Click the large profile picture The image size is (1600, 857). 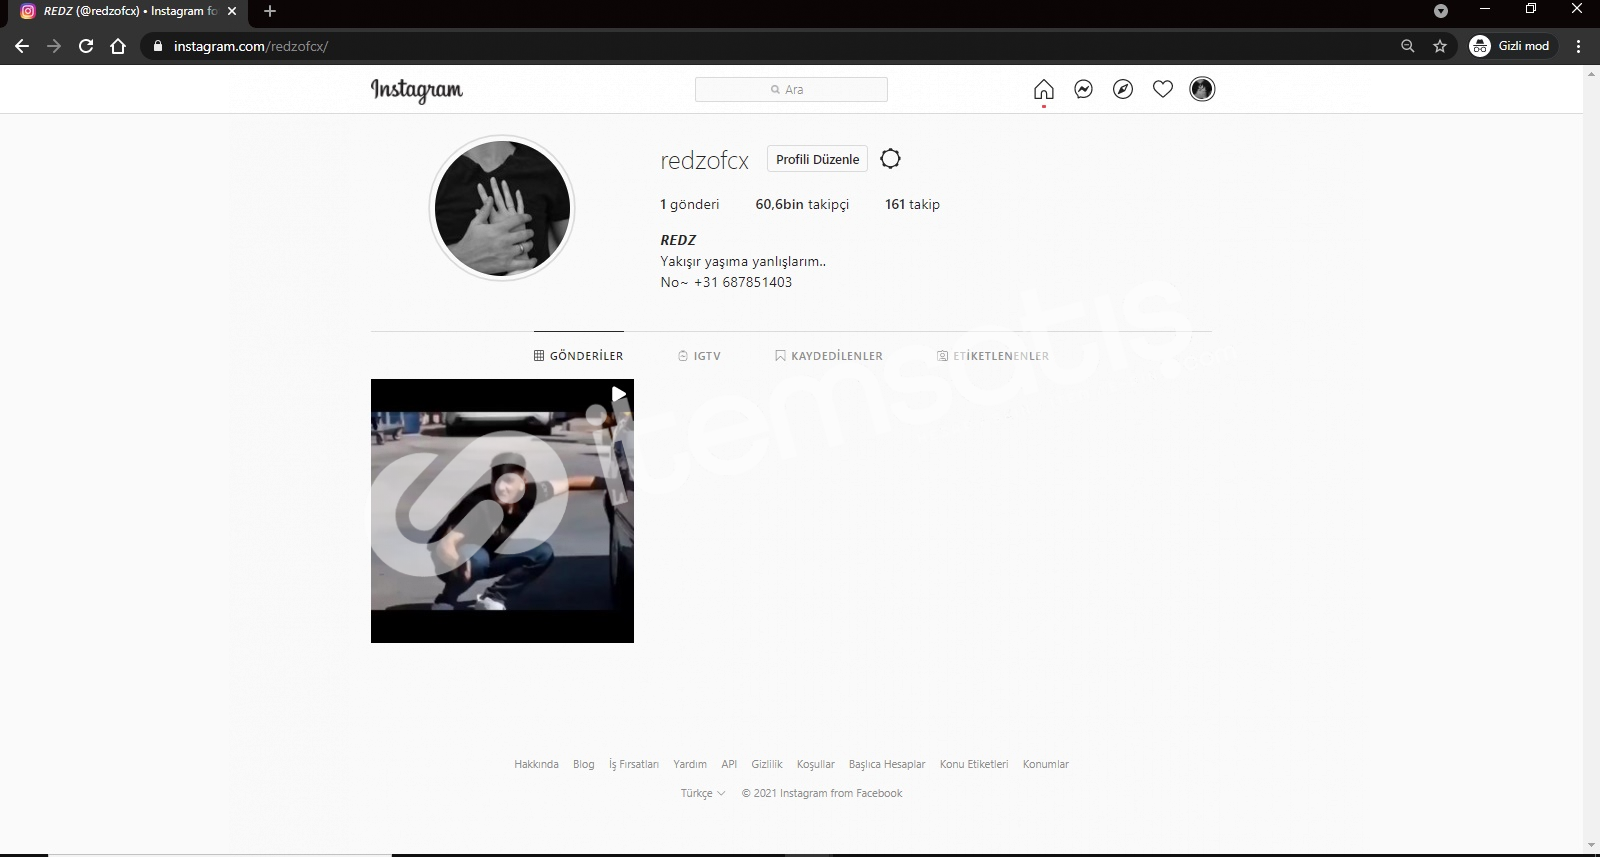point(502,208)
